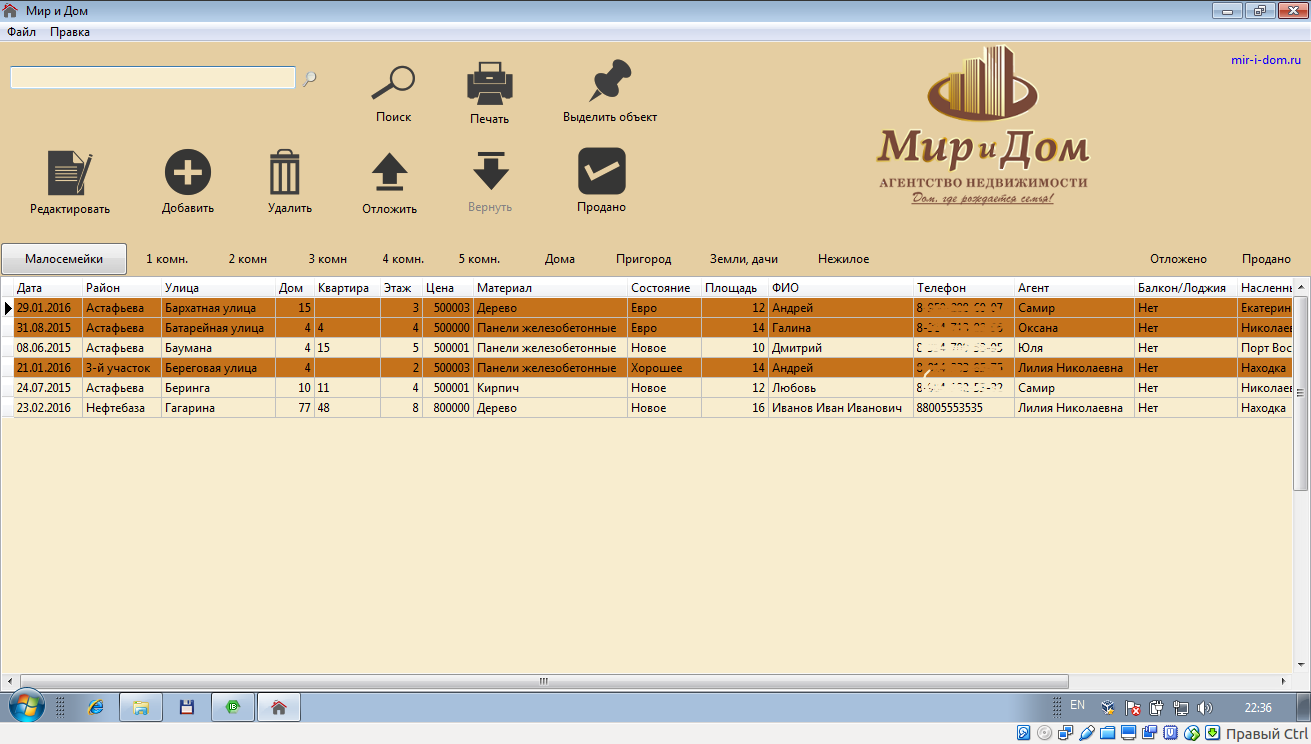The image size is (1311, 744).
Task: Click the Хорошее condition cell
Action: coord(665,368)
